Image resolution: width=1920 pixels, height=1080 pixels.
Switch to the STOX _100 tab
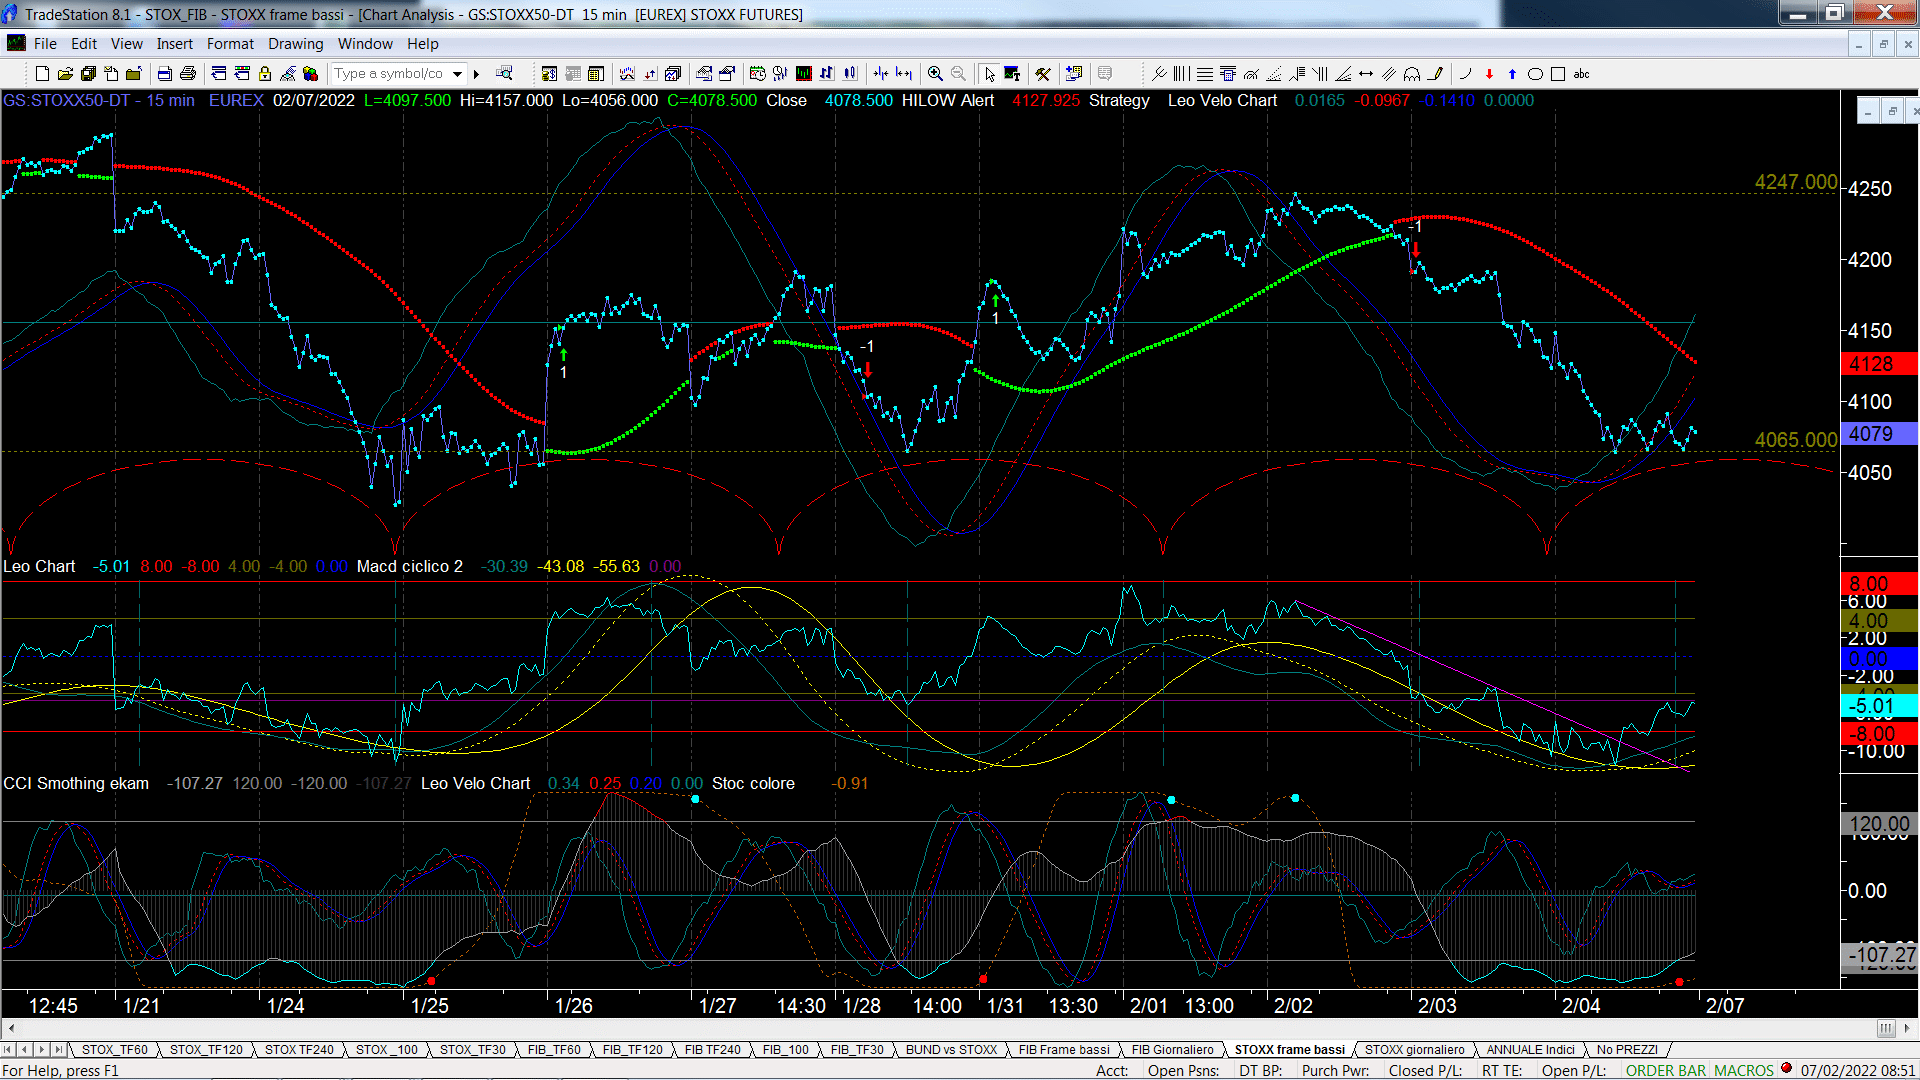(x=387, y=1050)
